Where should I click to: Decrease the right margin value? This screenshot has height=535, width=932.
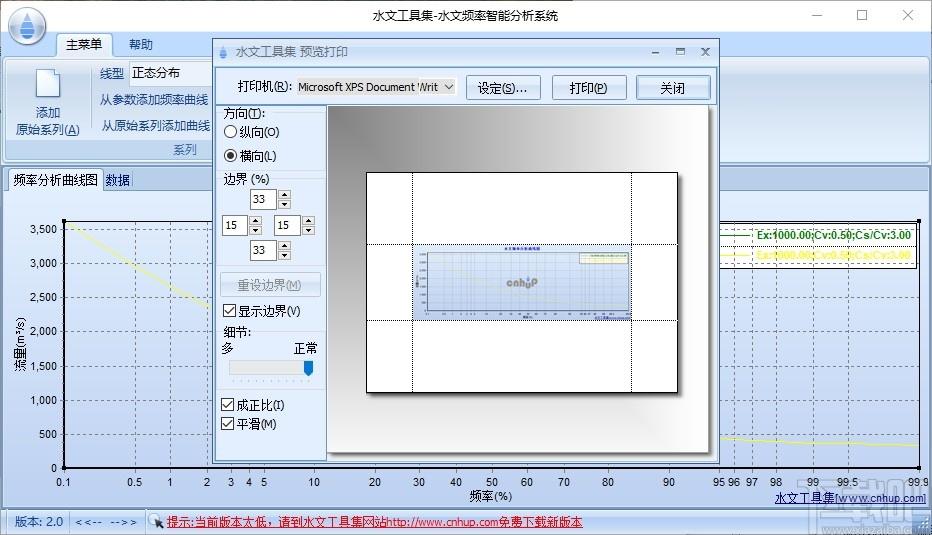pos(308,230)
